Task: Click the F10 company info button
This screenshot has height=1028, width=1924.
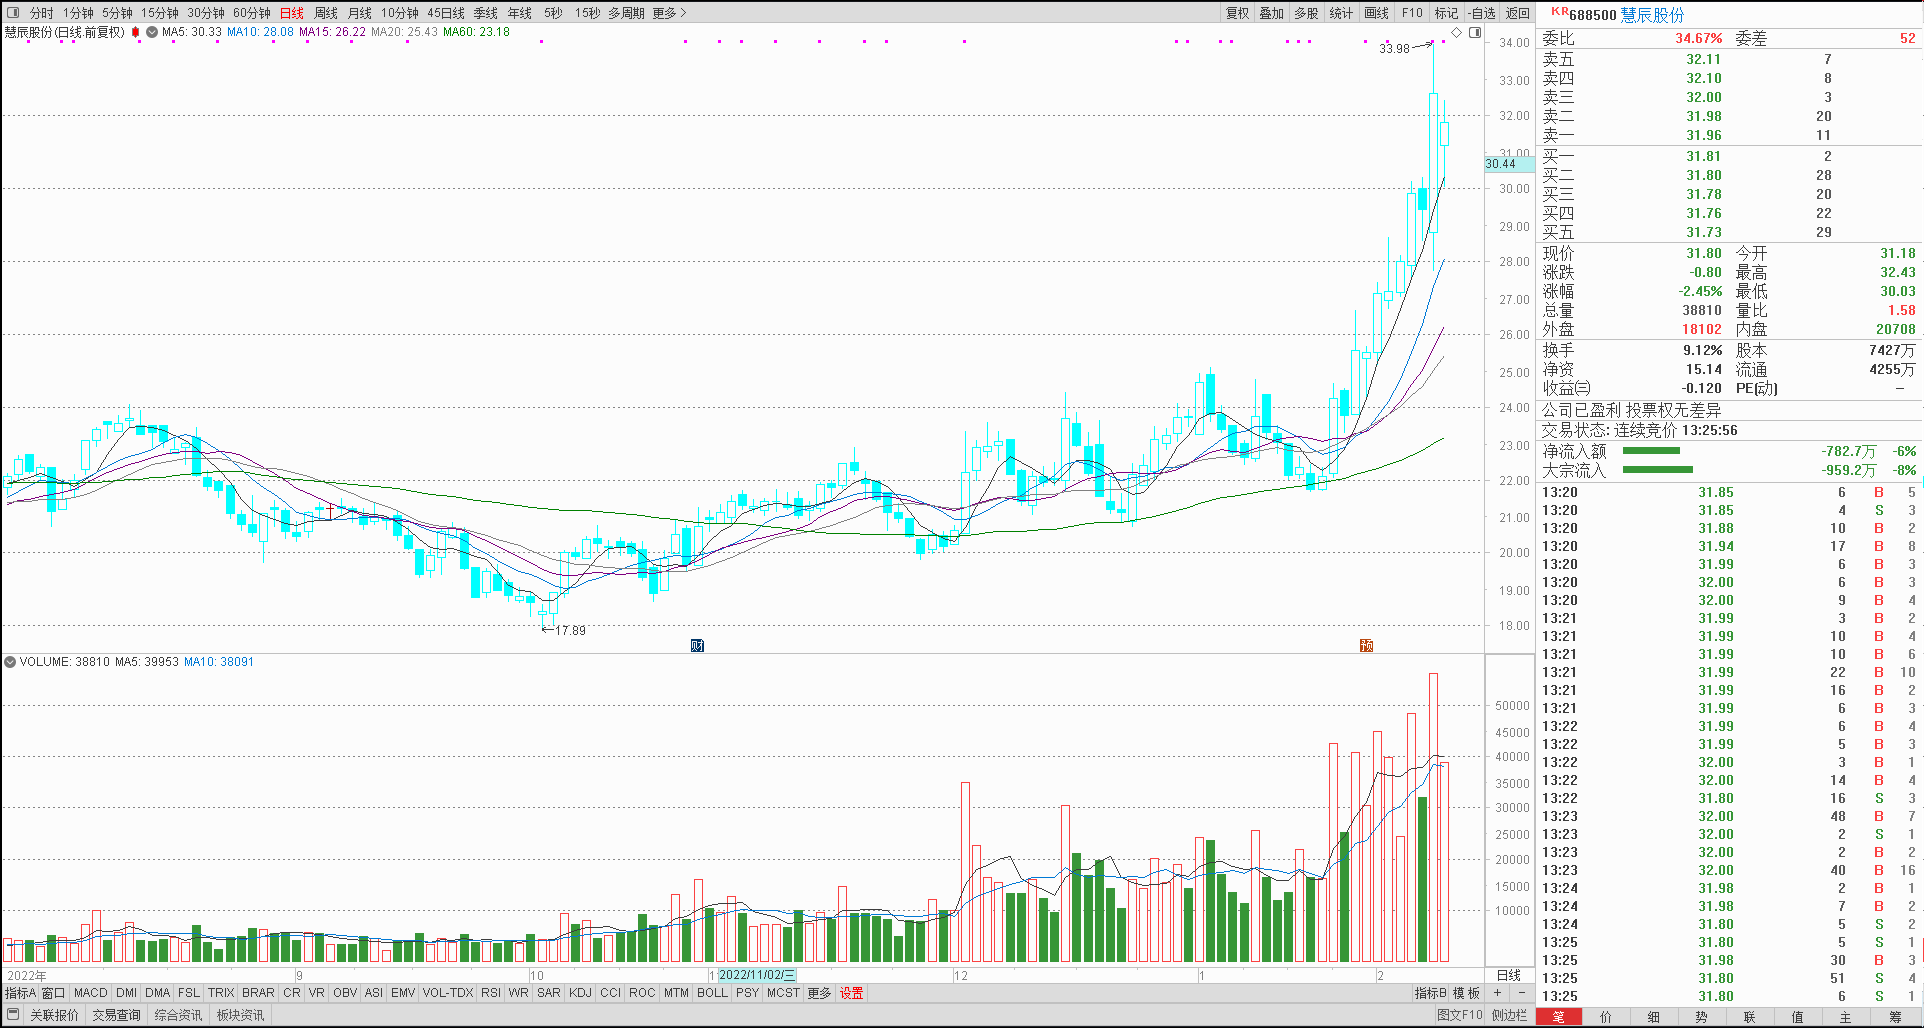Action: [1412, 13]
